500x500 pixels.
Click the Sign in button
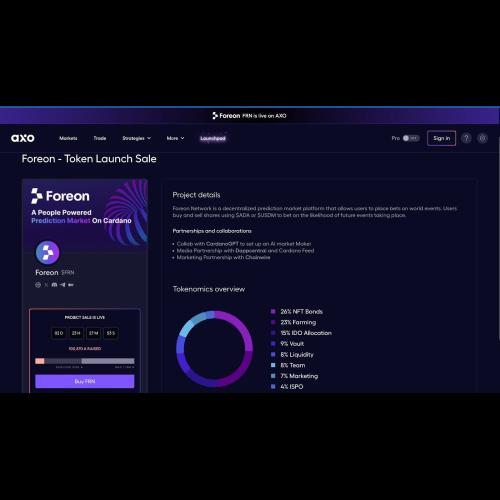(x=442, y=138)
